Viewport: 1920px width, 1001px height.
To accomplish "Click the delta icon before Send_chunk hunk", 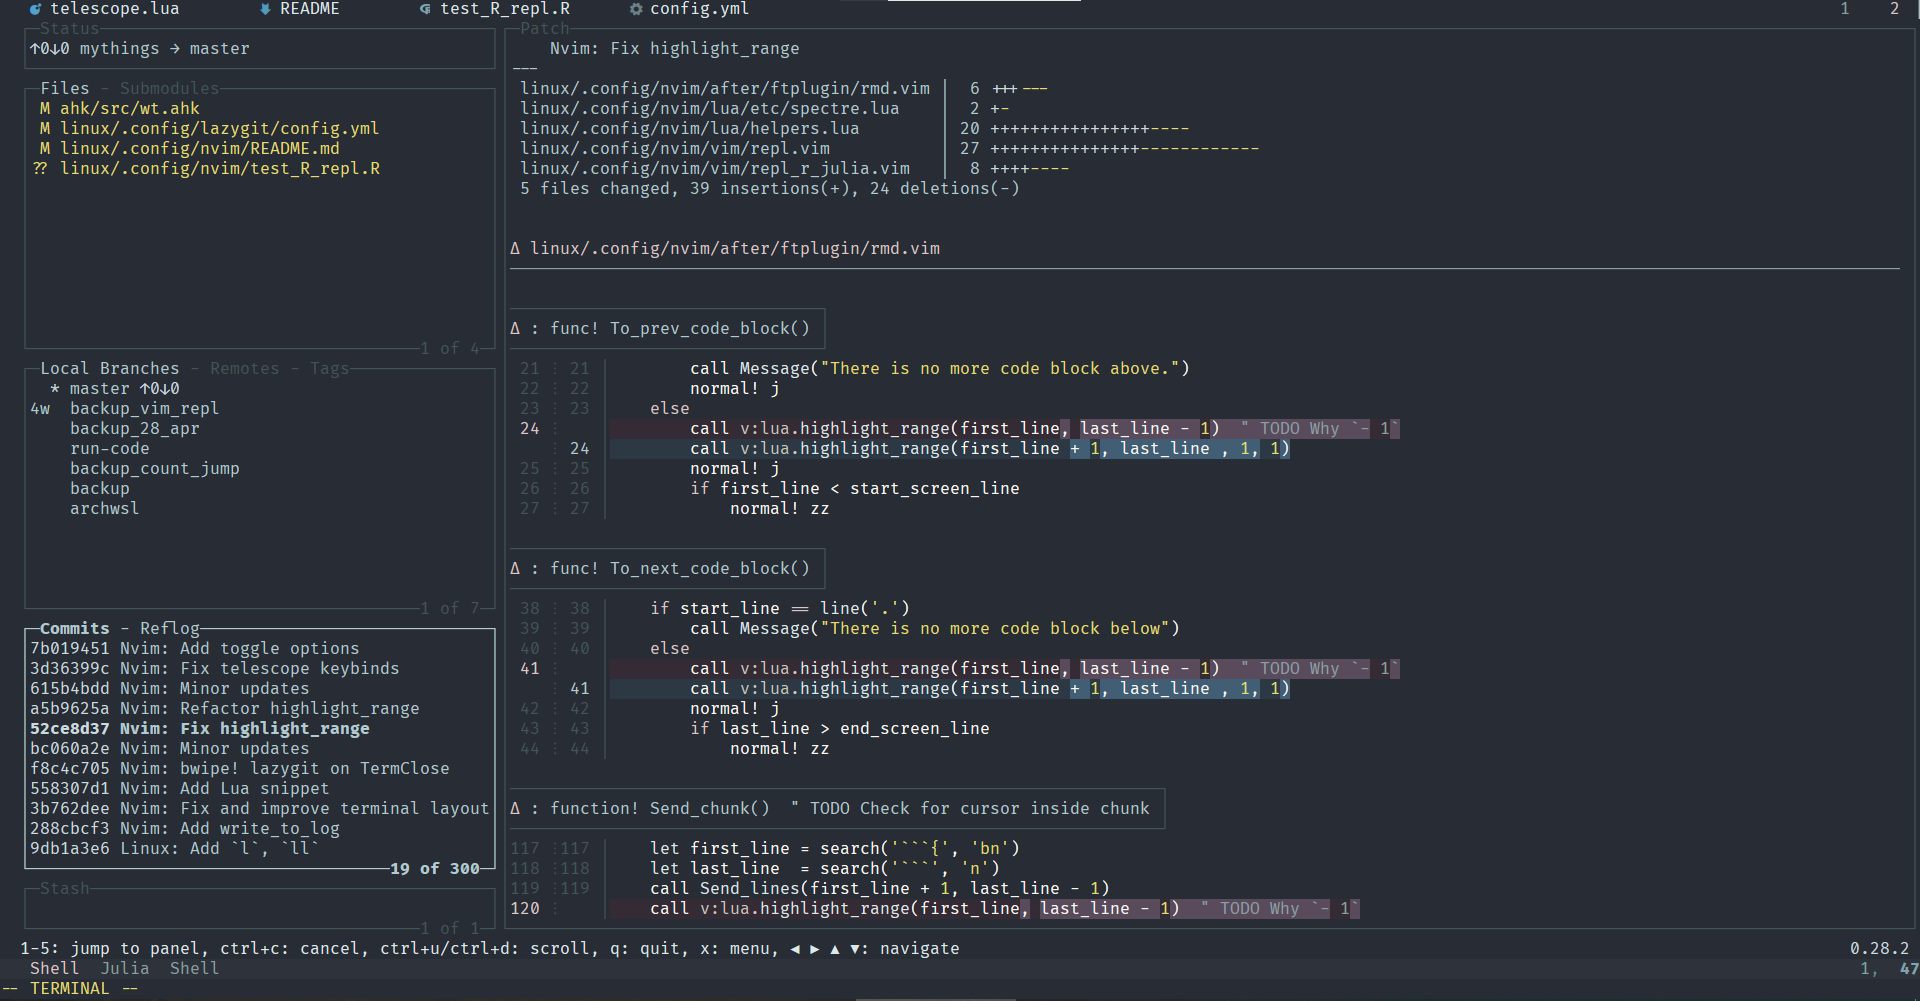I will click(x=515, y=808).
